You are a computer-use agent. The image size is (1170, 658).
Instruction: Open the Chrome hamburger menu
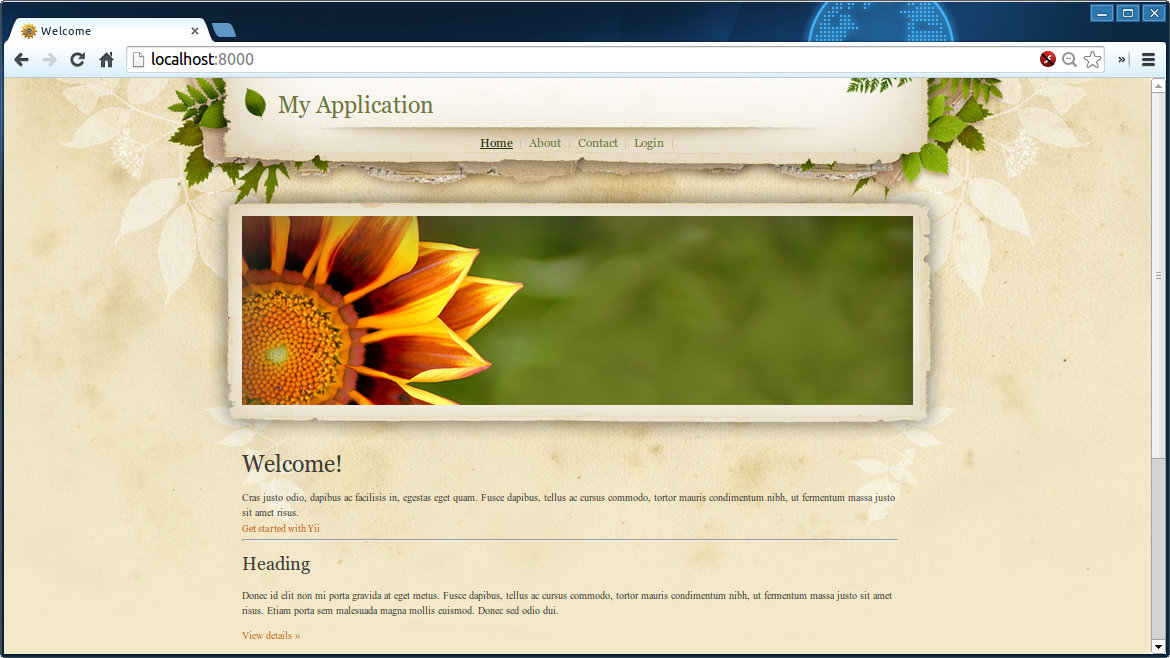click(x=1148, y=60)
